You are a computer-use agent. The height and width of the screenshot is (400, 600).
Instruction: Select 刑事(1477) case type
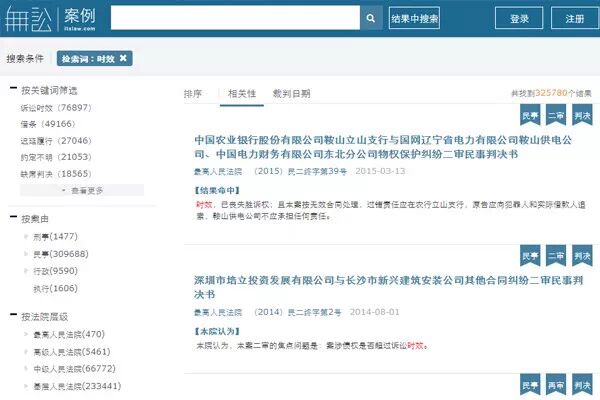tap(55, 237)
